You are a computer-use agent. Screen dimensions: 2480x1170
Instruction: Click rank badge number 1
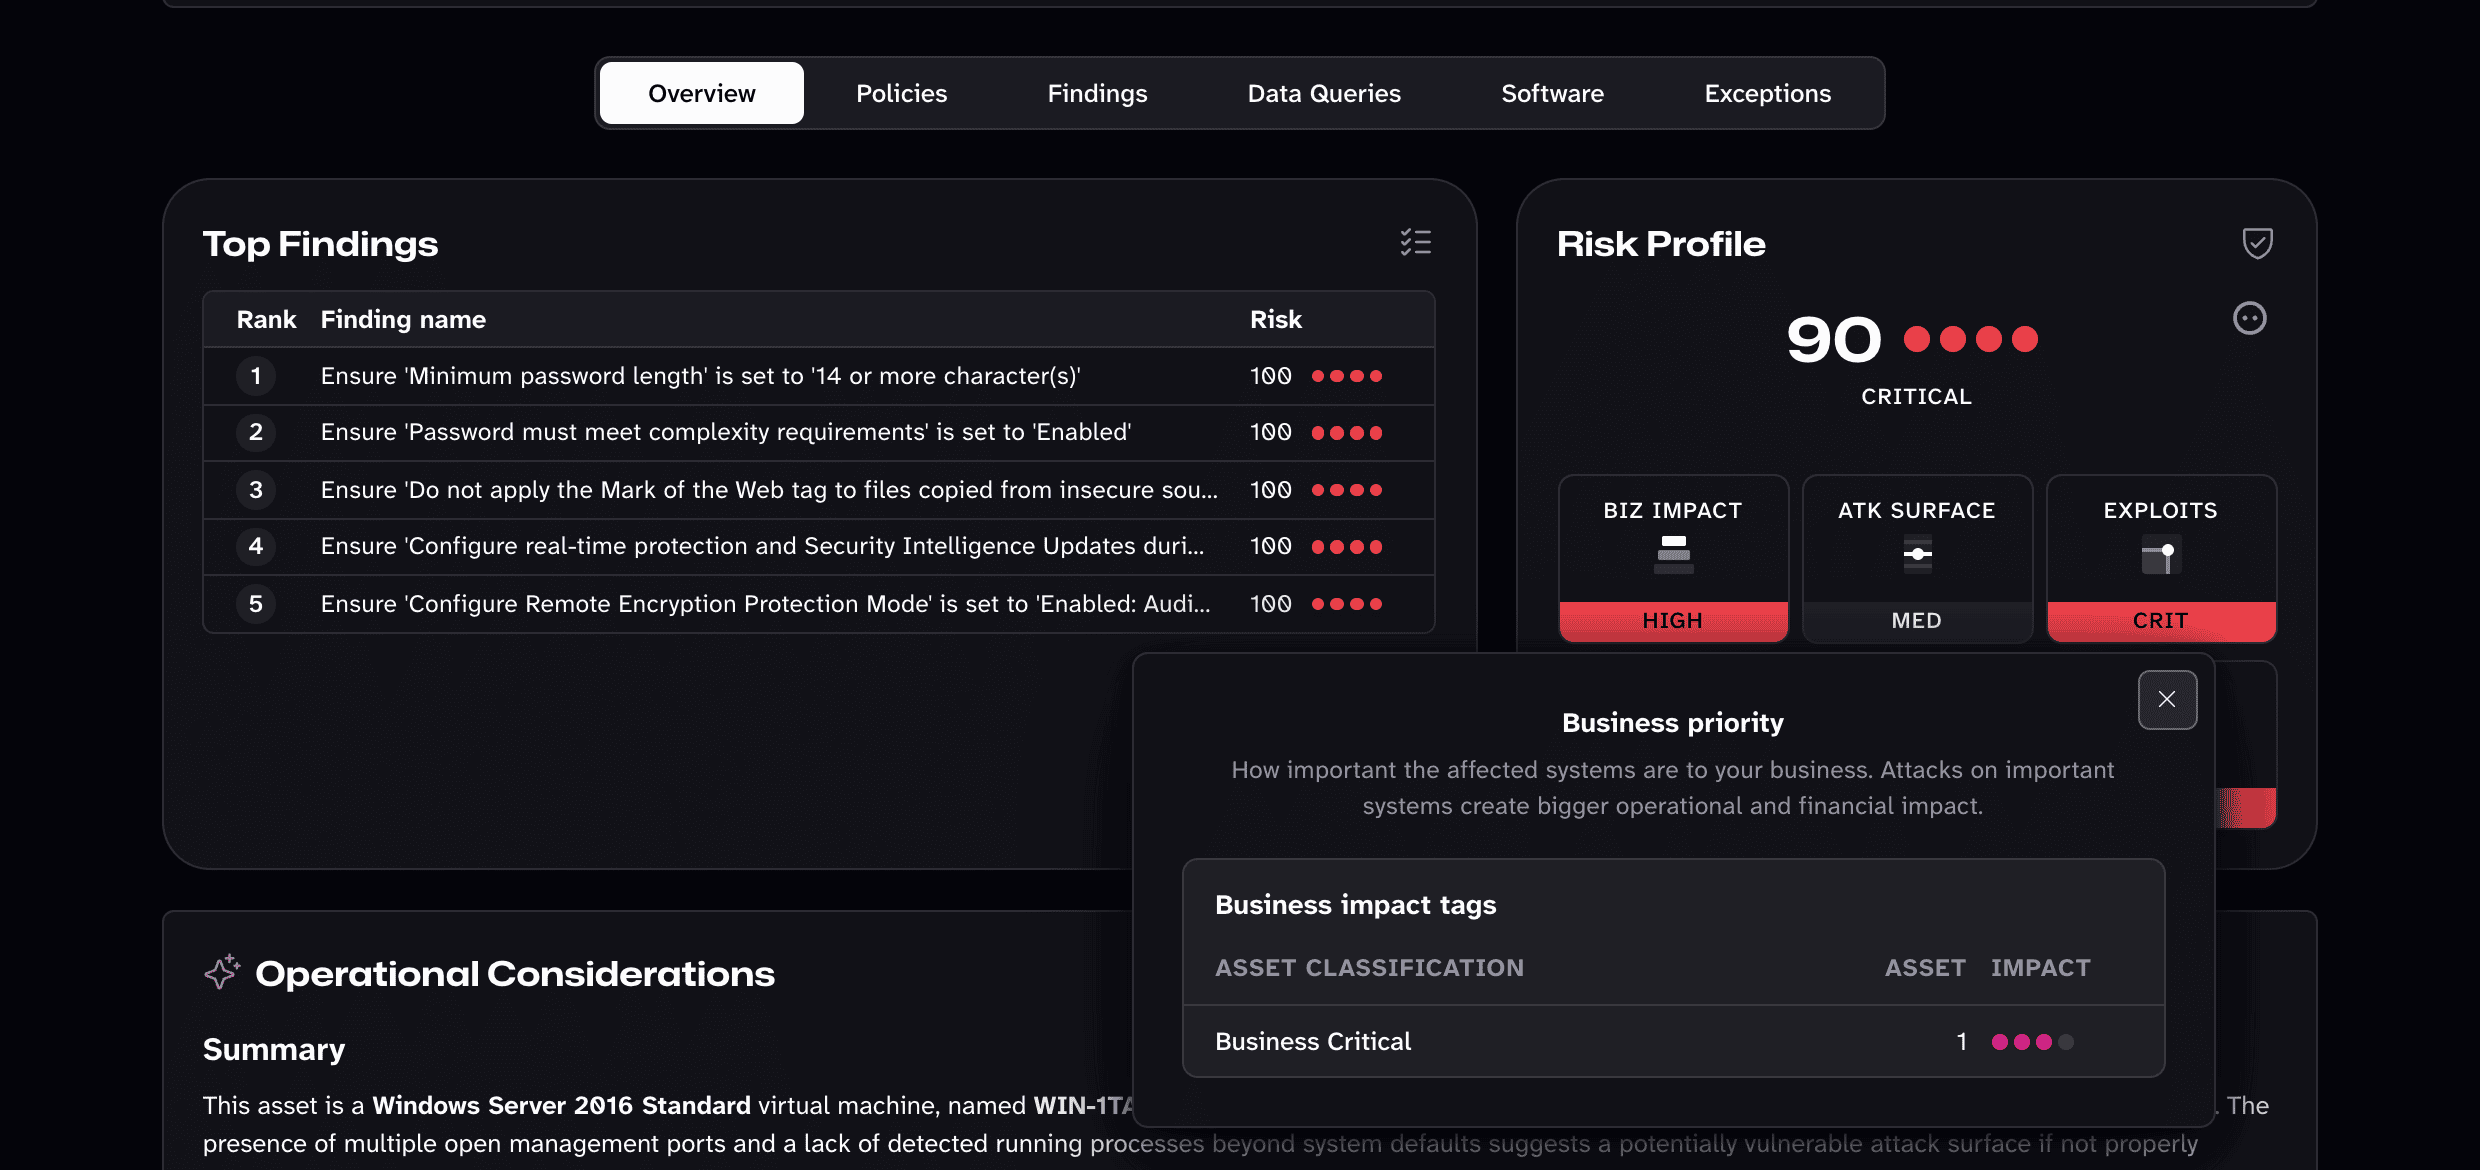click(x=256, y=376)
